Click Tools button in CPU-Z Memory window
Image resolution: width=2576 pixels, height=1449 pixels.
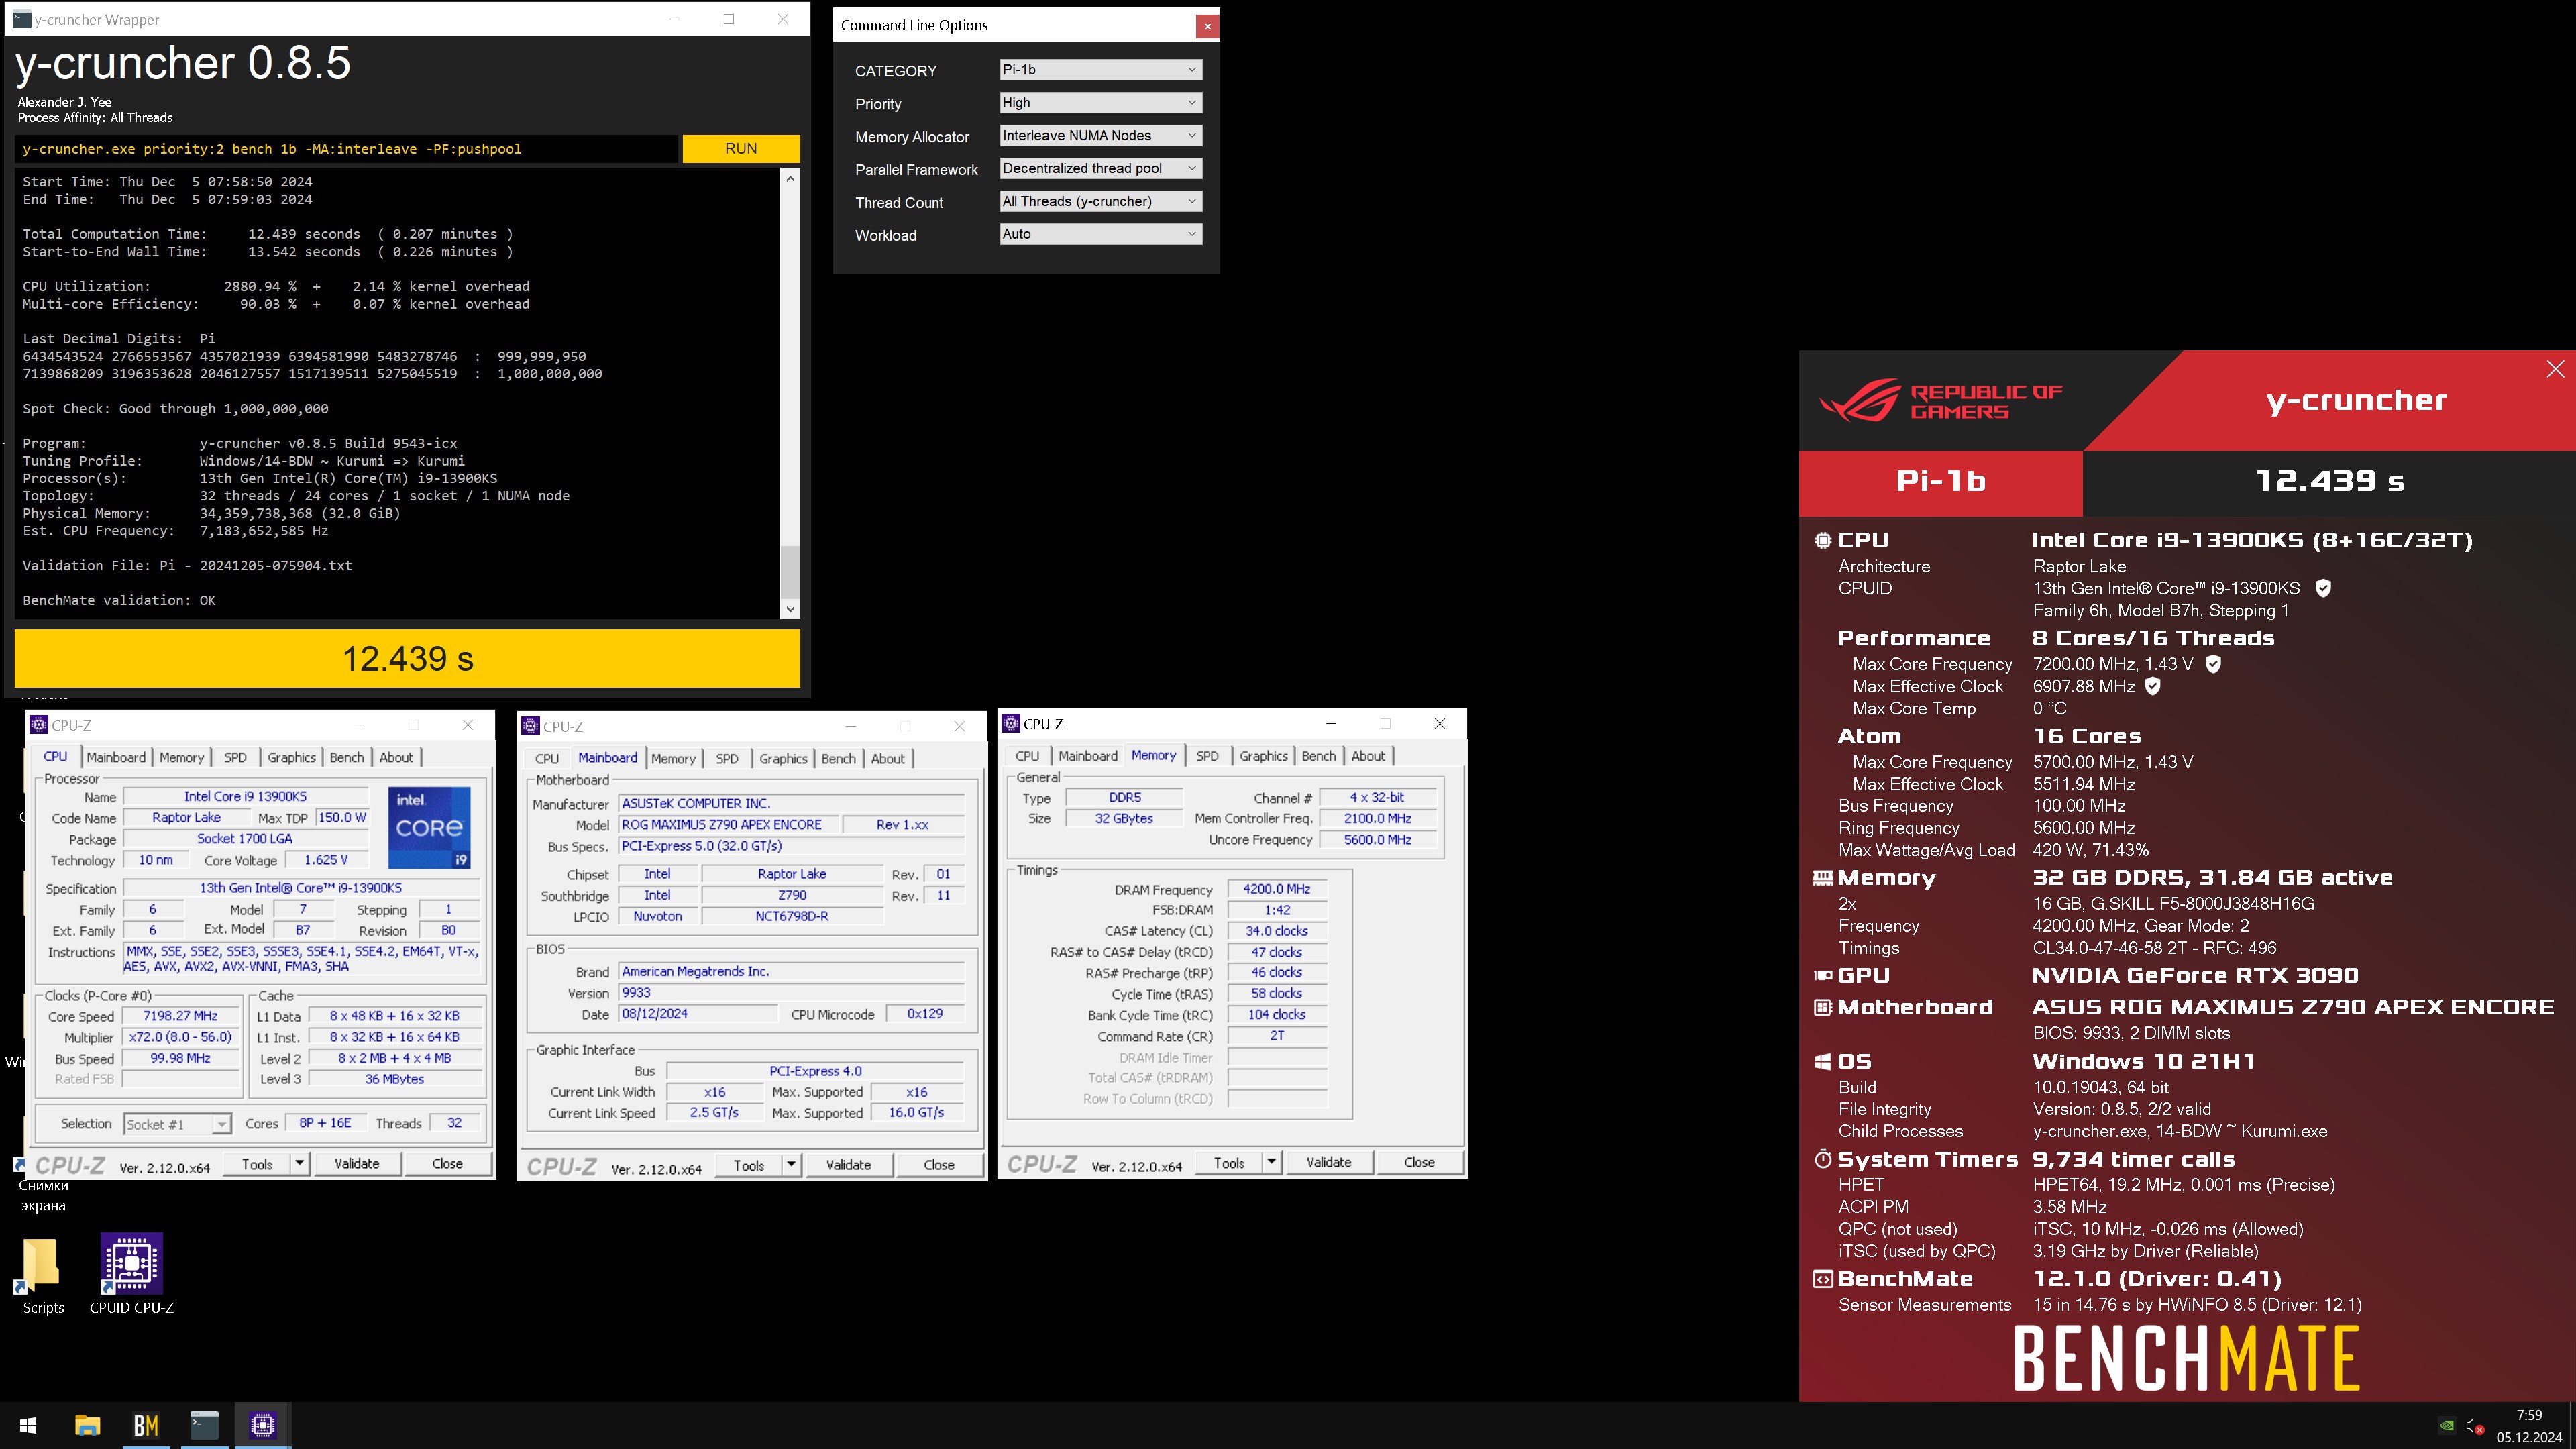click(x=1229, y=1162)
